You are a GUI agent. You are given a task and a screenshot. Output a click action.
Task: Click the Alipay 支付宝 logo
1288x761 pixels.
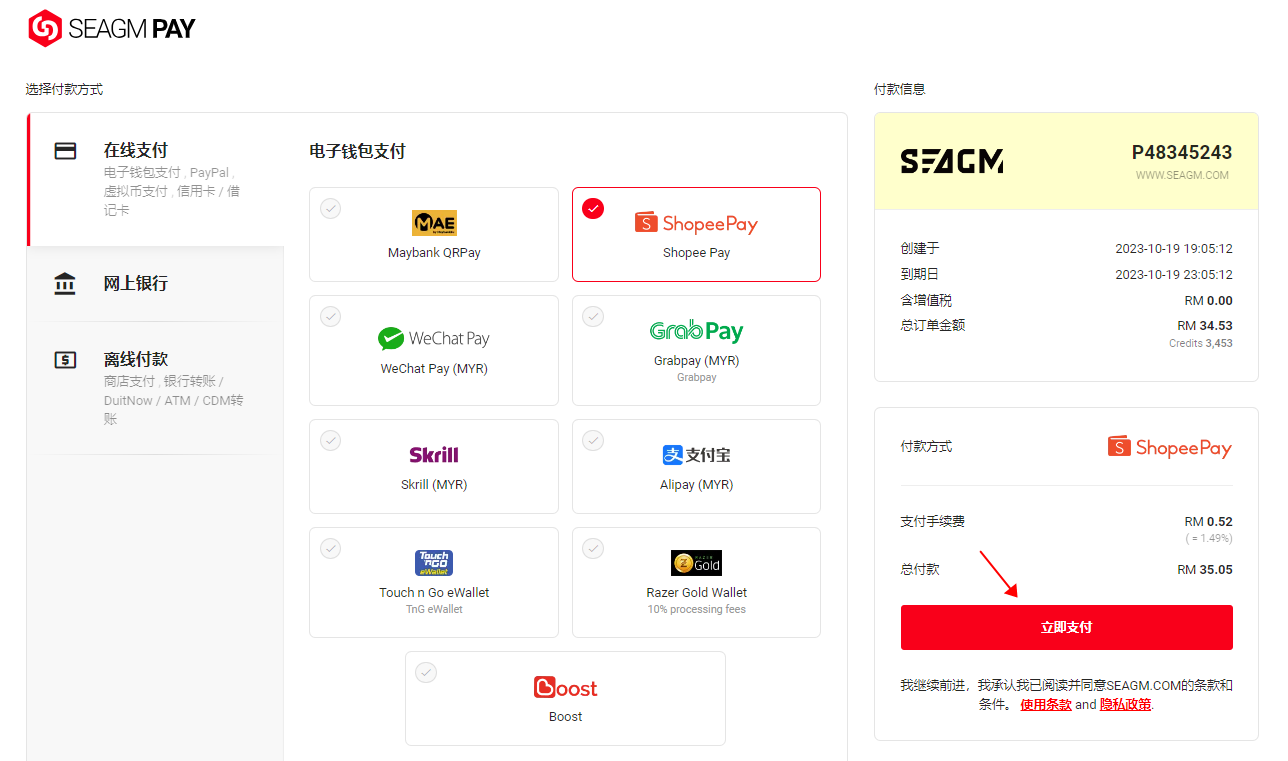point(696,455)
